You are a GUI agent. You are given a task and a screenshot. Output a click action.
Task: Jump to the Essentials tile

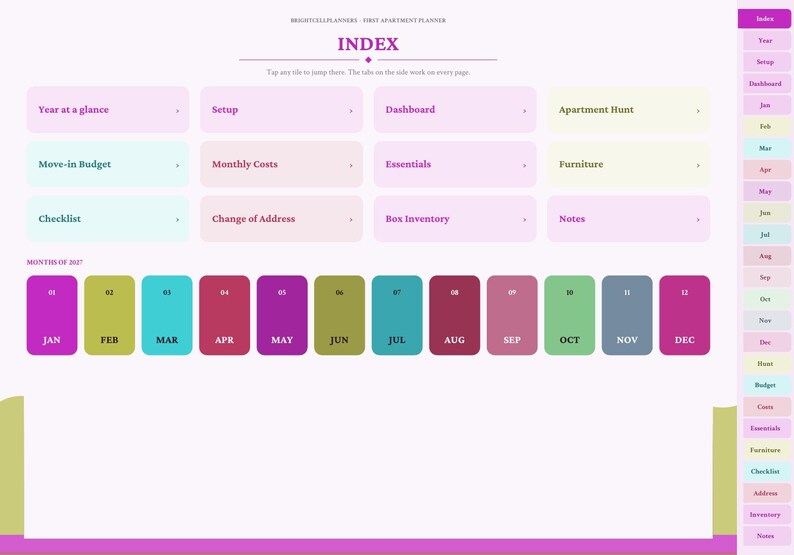coord(455,164)
